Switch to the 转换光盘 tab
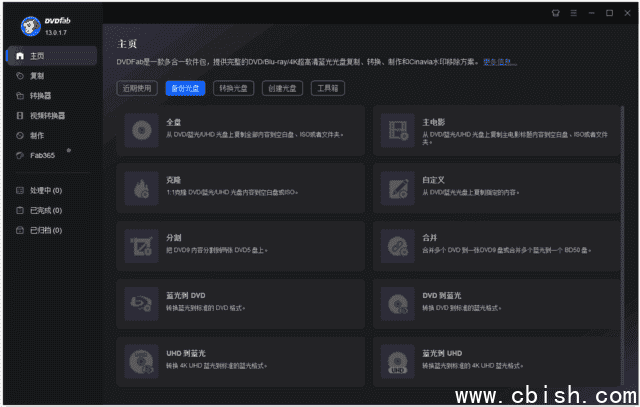640x407 pixels. [x=233, y=88]
